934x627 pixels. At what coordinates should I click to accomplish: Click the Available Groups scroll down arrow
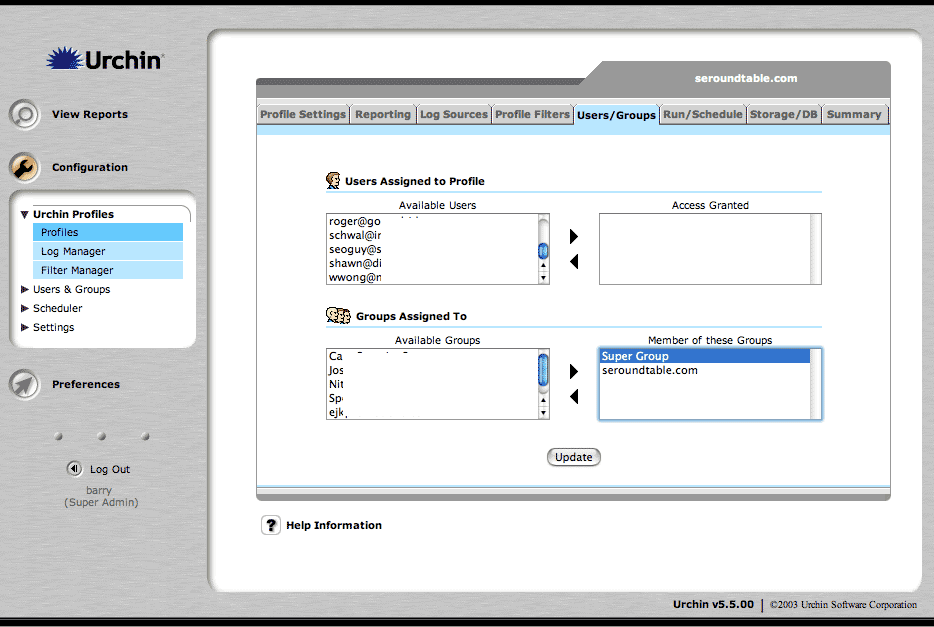[543, 413]
